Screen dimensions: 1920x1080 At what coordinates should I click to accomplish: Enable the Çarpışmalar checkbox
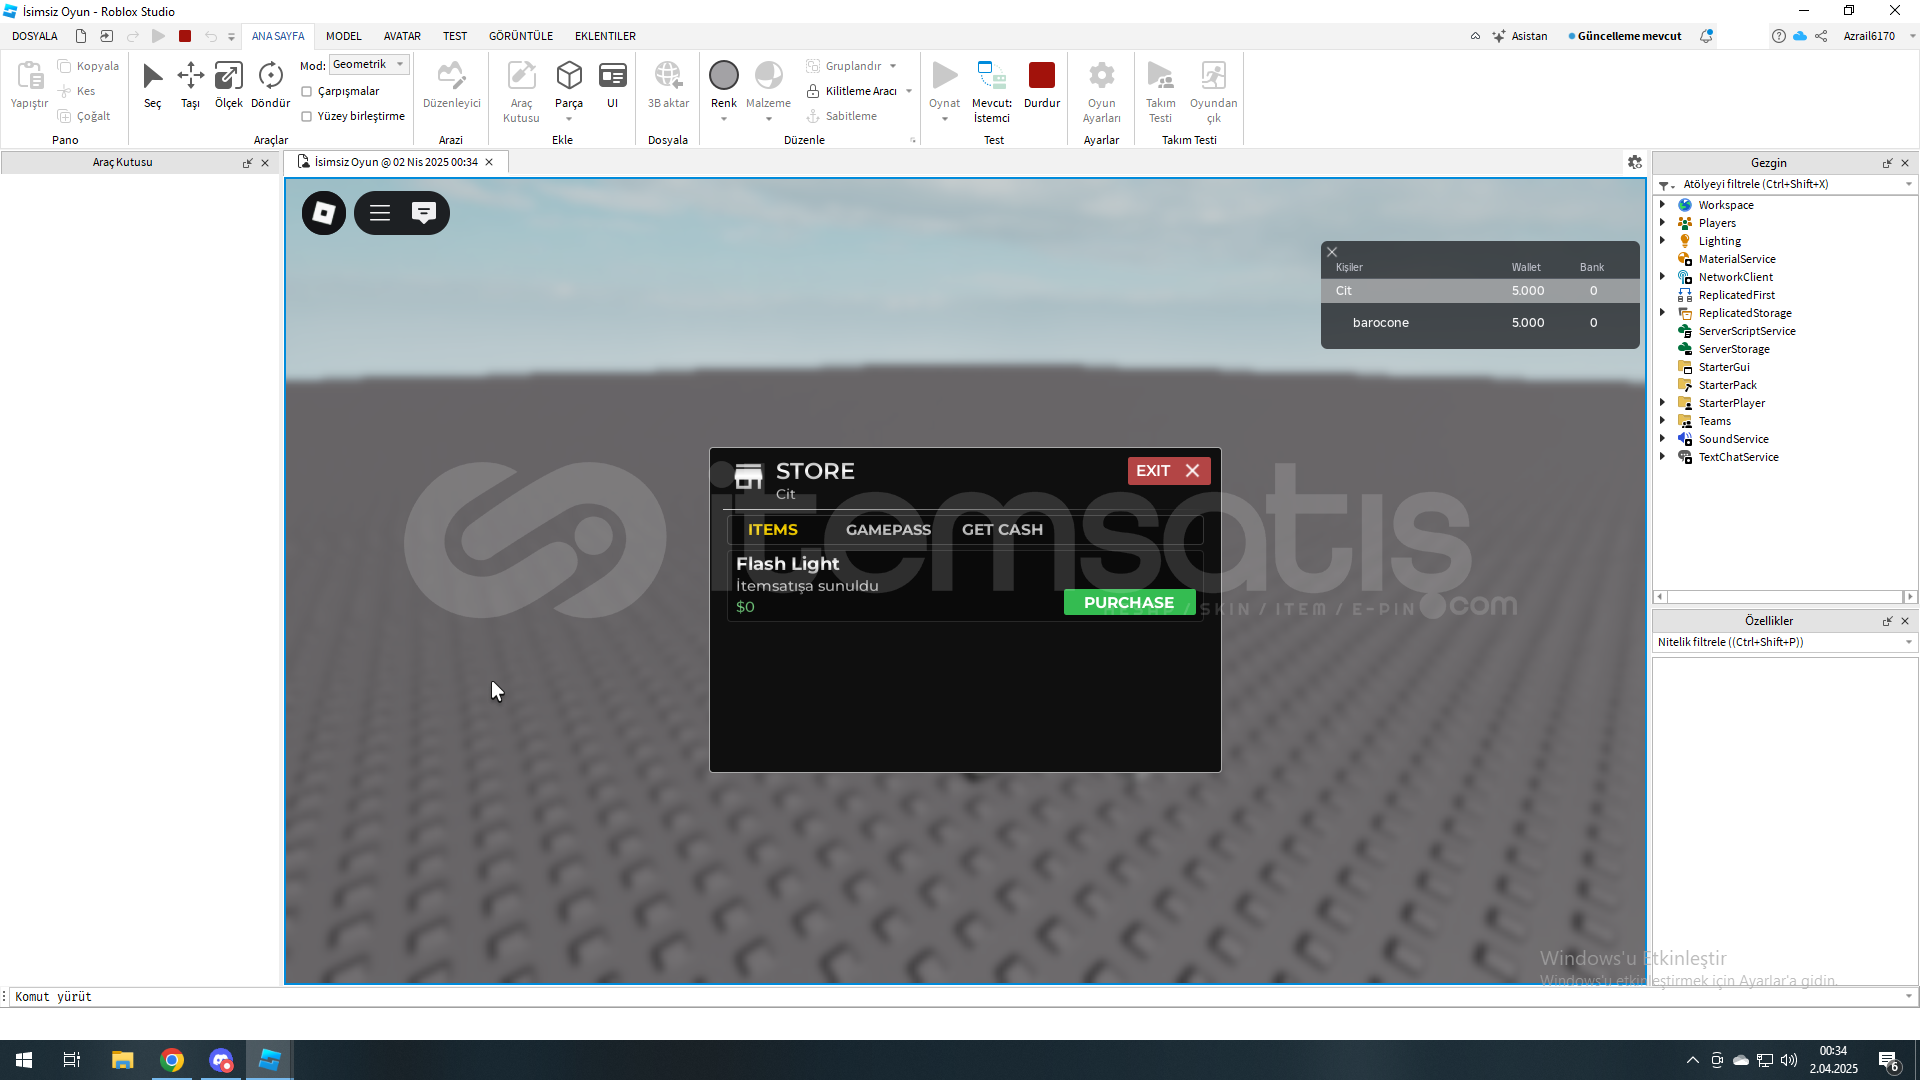(x=307, y=91)
